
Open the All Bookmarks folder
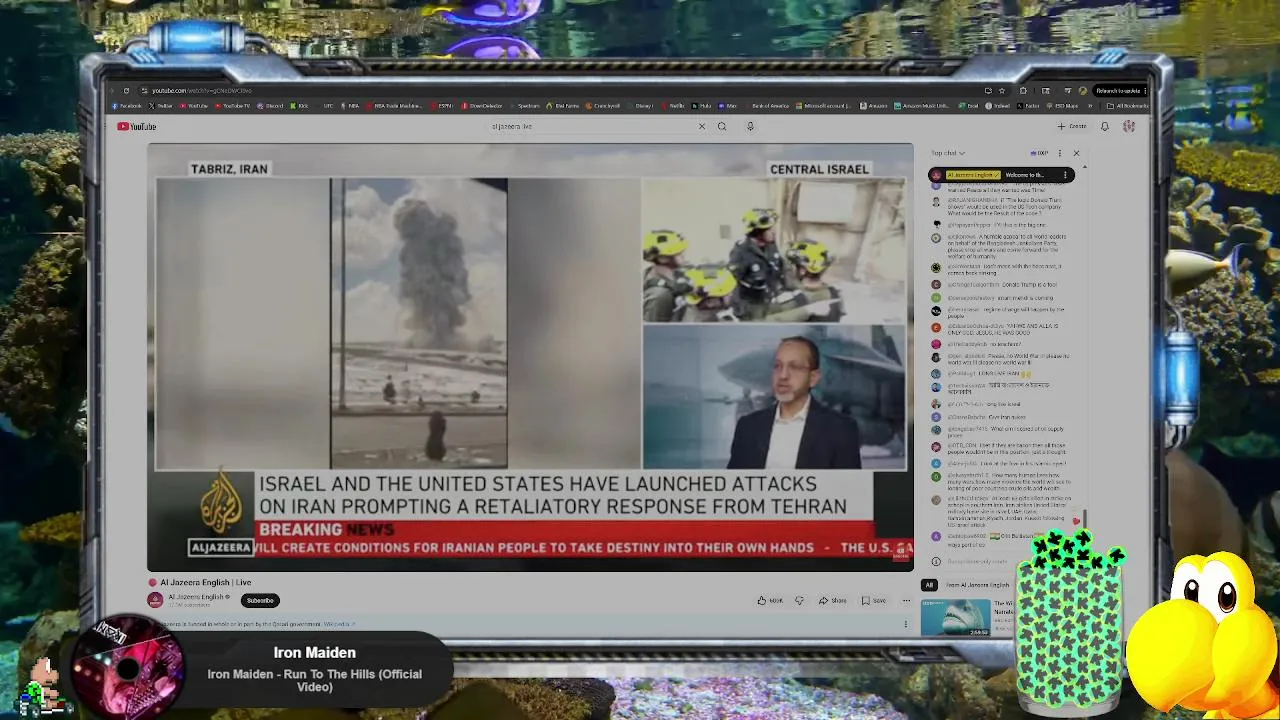pos(1128,106)
